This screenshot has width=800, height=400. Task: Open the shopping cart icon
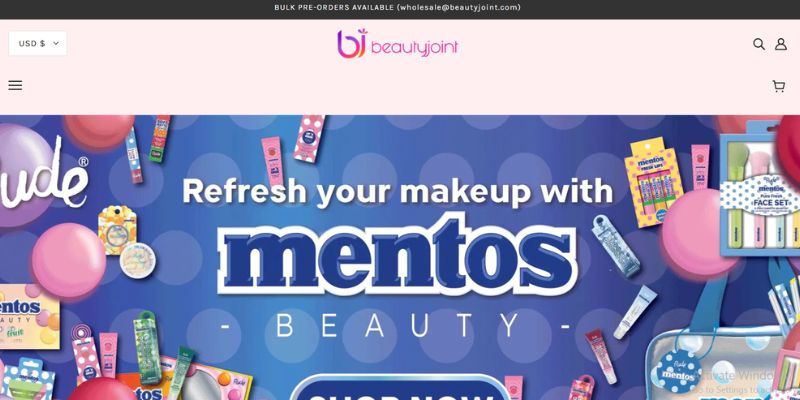[779, 86]
